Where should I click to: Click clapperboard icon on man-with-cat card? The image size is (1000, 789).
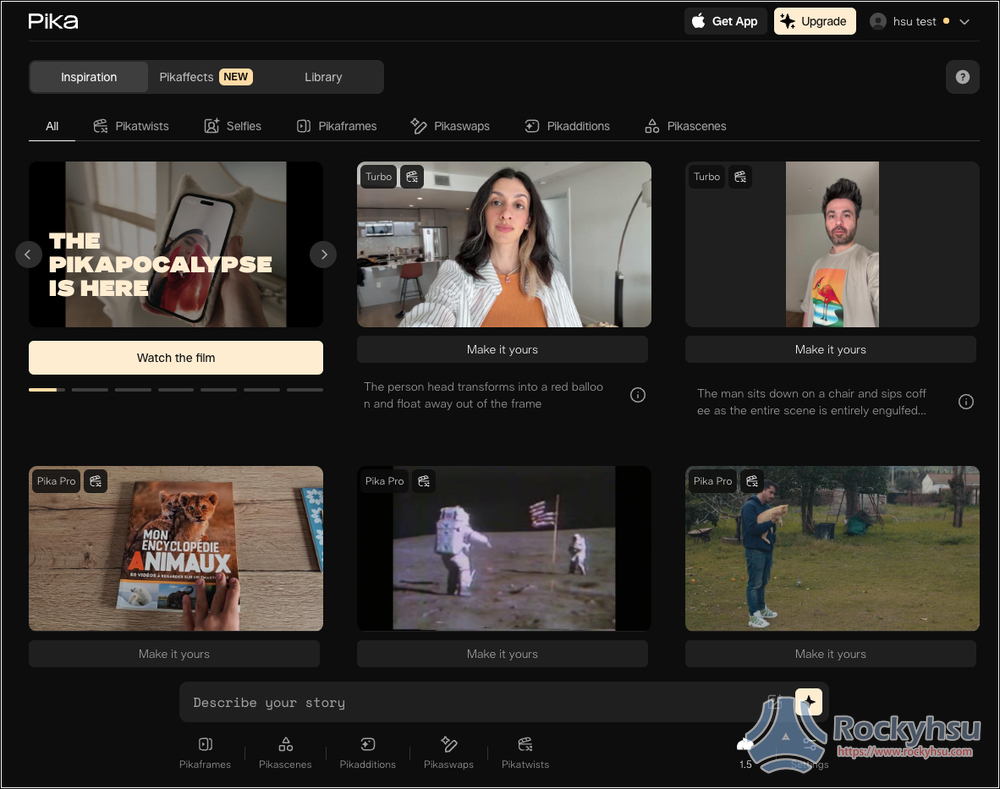pos(753,481)
